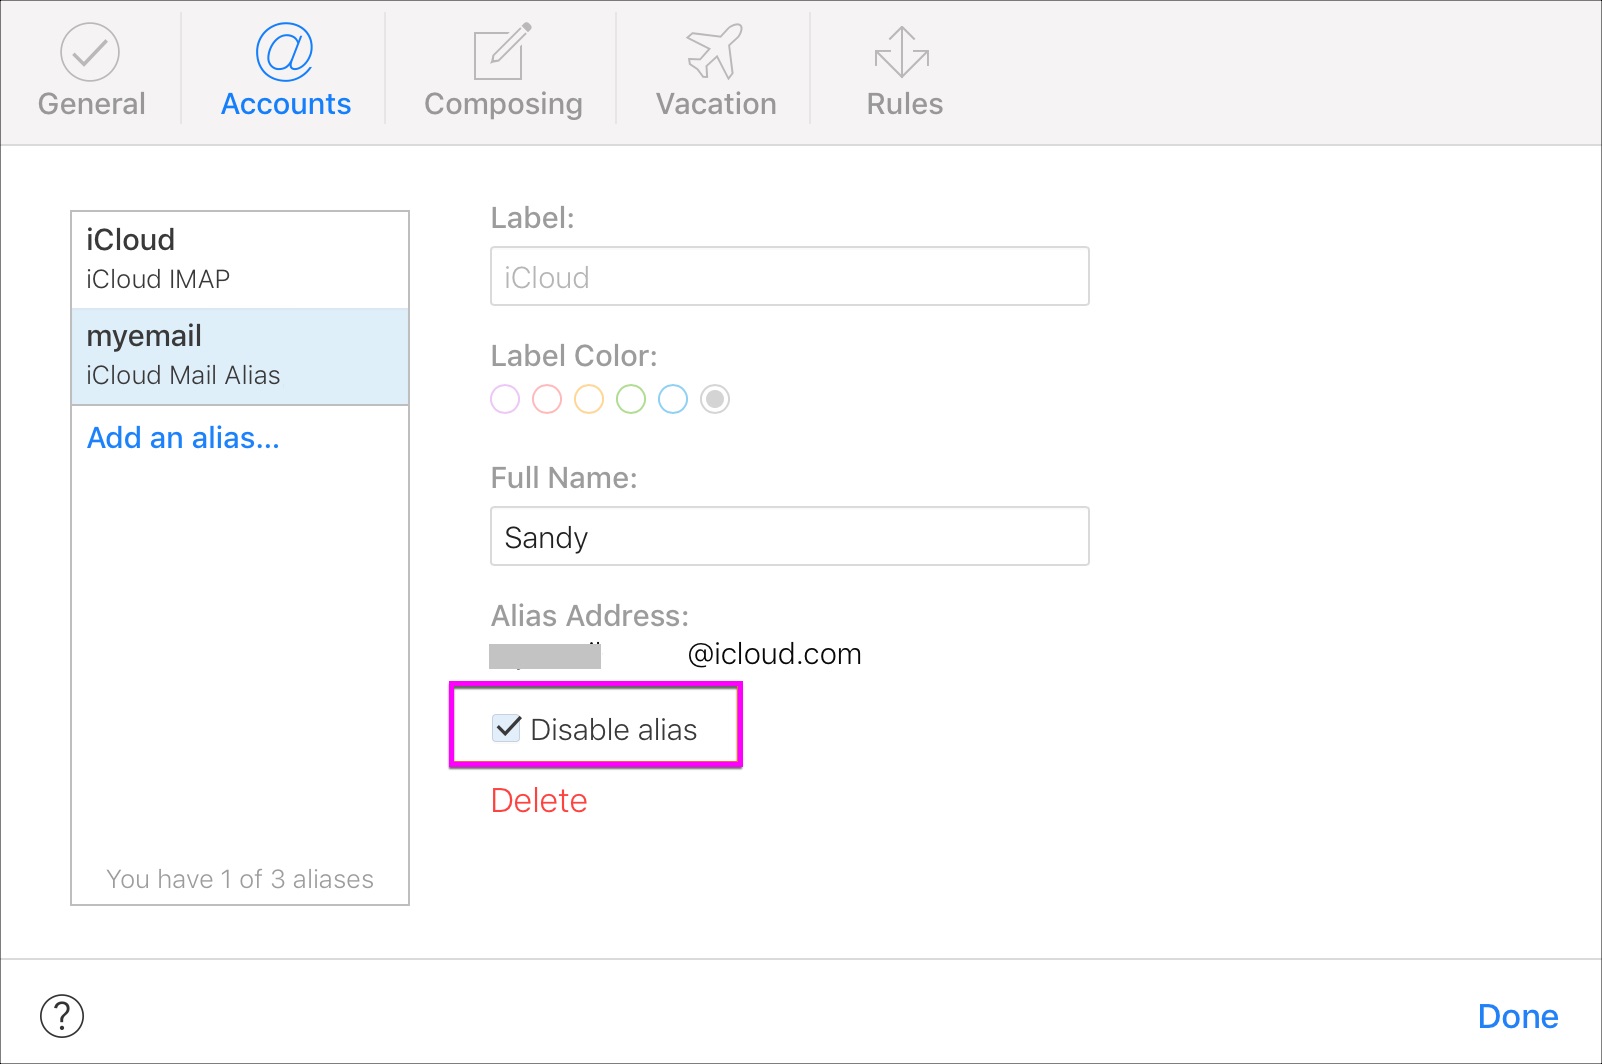
Task: Click the Accounts @ icon
Action: tap(285, 51)
